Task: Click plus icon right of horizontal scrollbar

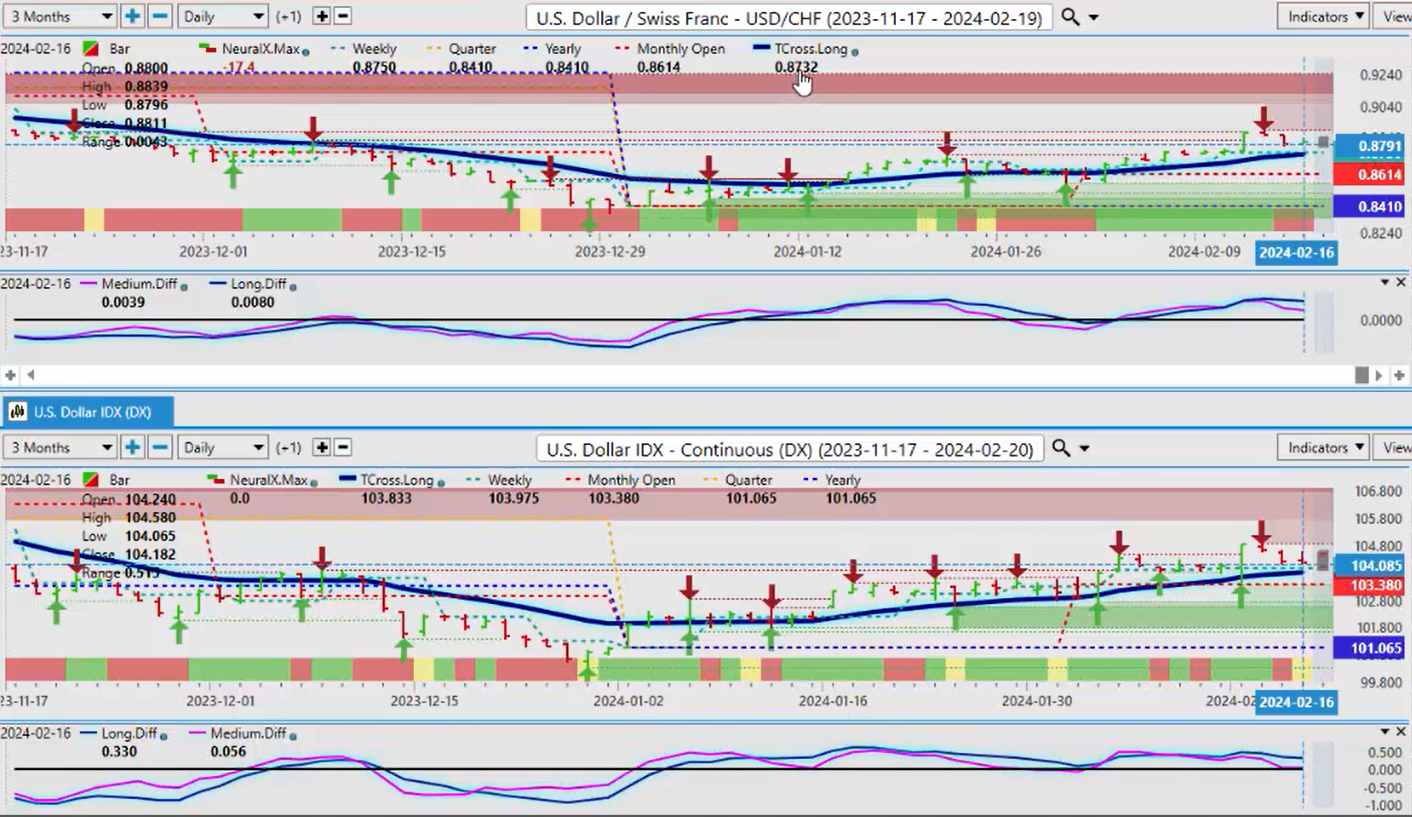Action: pos(1399,375)
